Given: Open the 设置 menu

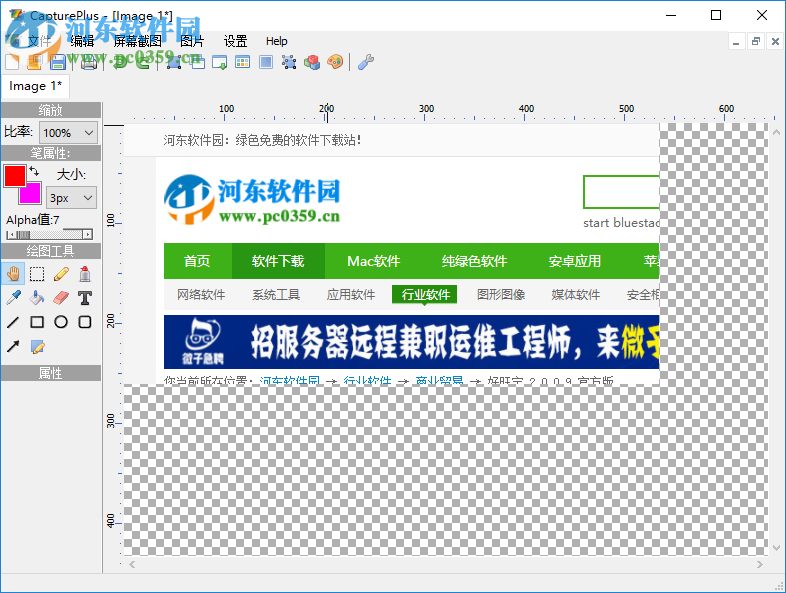Looking at the screenshot, I should (236, 41).
